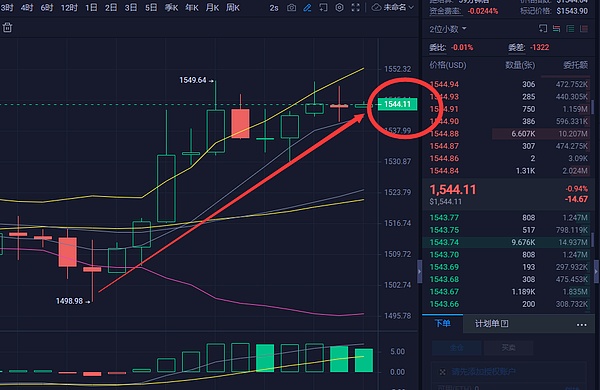This screenshot has height=390, width=600.
Task: Show only sell orders in order book
Action: tap(584, 28)
